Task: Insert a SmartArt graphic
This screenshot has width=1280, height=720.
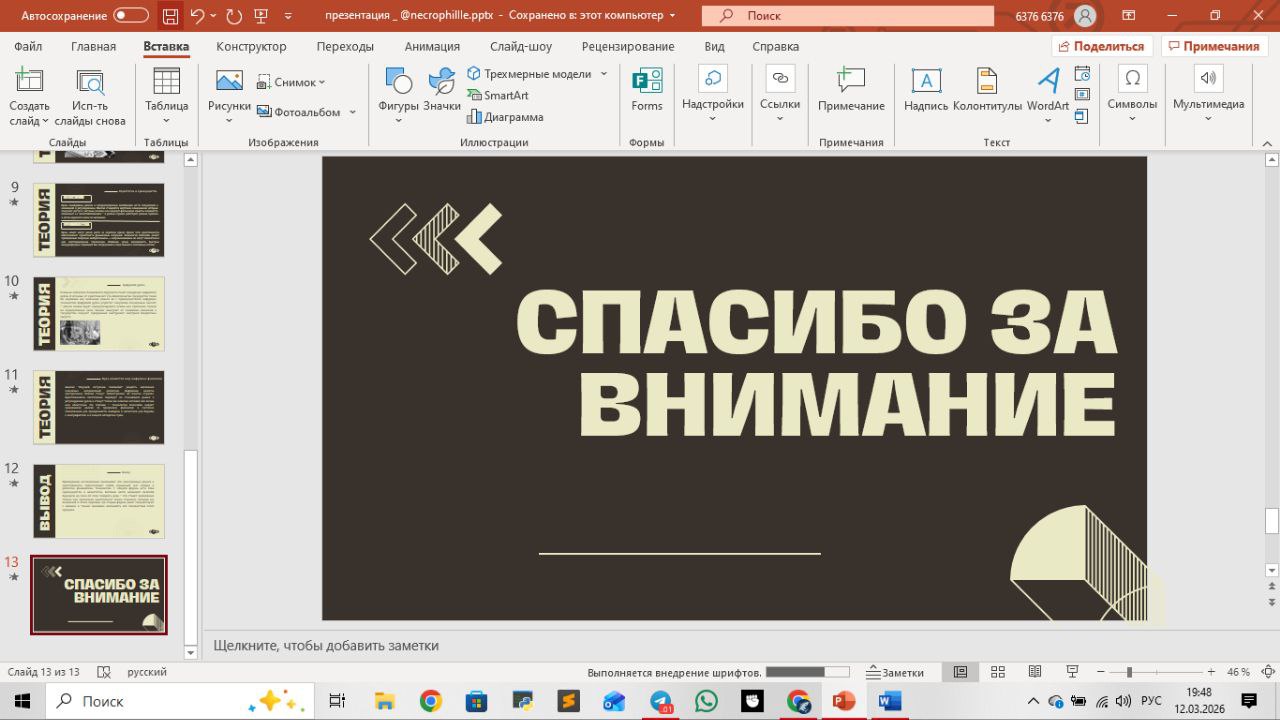Action: click(x=498, y=95)
